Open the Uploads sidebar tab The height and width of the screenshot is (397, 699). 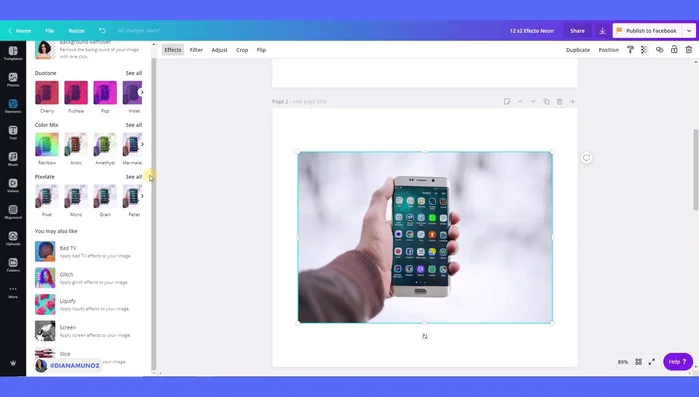coord(13,238)
